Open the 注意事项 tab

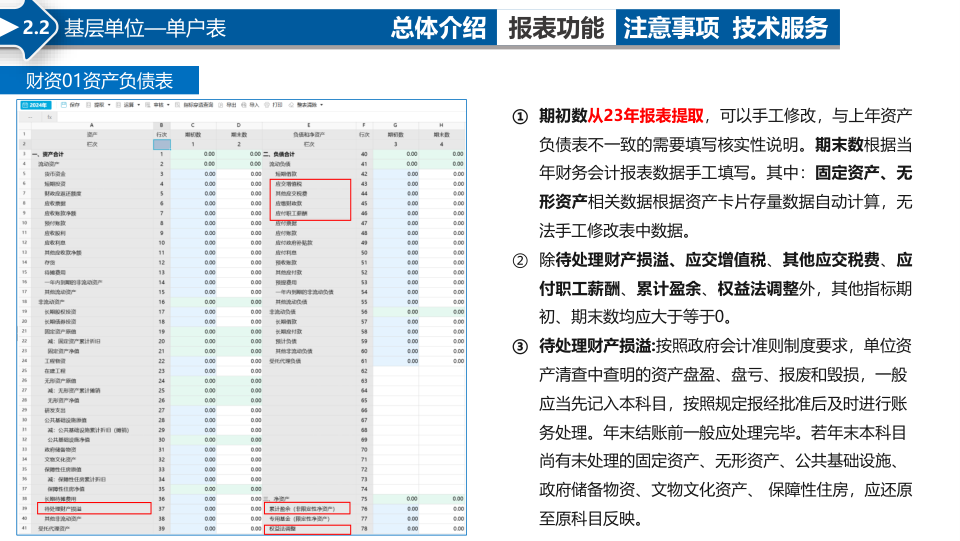[670, 28]
